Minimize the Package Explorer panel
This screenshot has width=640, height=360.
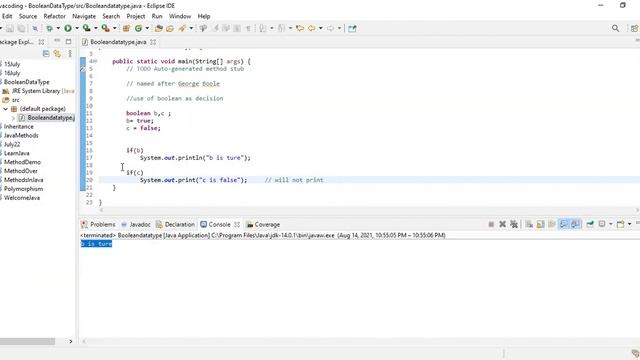57,41
